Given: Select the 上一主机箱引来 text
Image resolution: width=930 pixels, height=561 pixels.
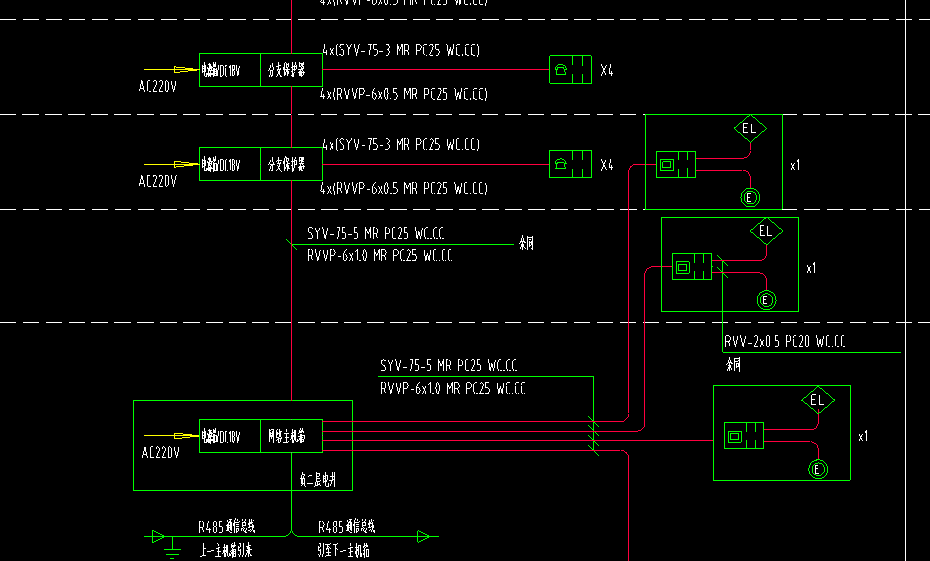Looking at the screenshot, I should 226,551.
